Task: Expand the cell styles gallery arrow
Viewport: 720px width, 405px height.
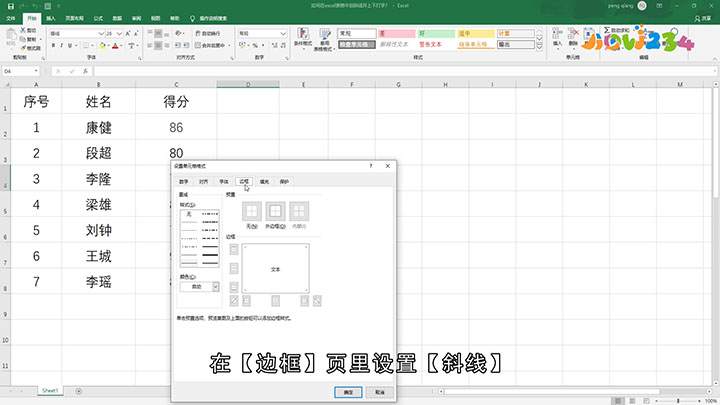Action: (x=540, y=46)
